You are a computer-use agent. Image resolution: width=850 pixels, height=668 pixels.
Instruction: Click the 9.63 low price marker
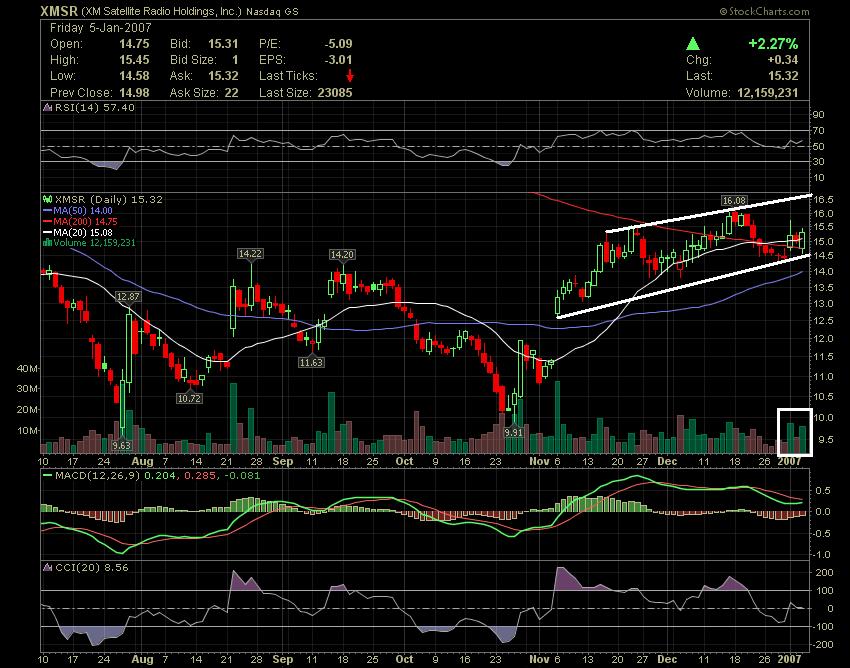121,445
